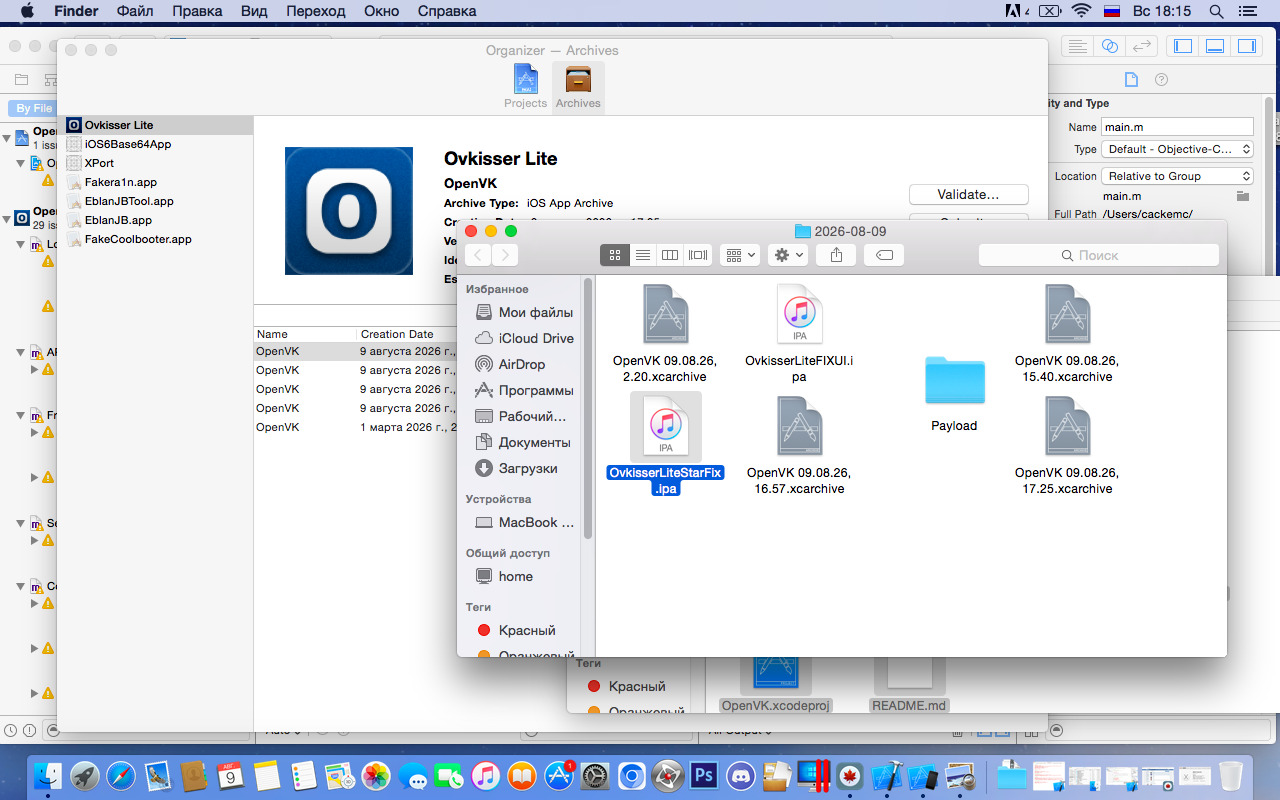Select the OvkisserLiteStarFix.ipa file

(665, 444)
